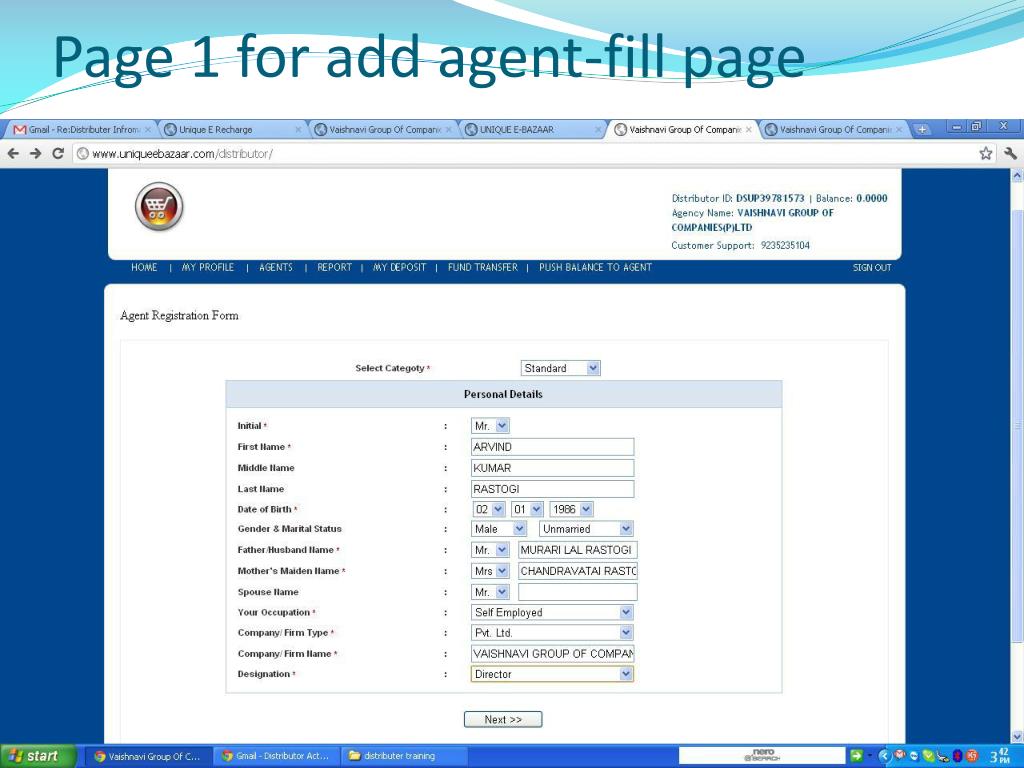The image size is (1024, 768).
Task: Open the REPORT menu item
Action: (x=334, y=267)
